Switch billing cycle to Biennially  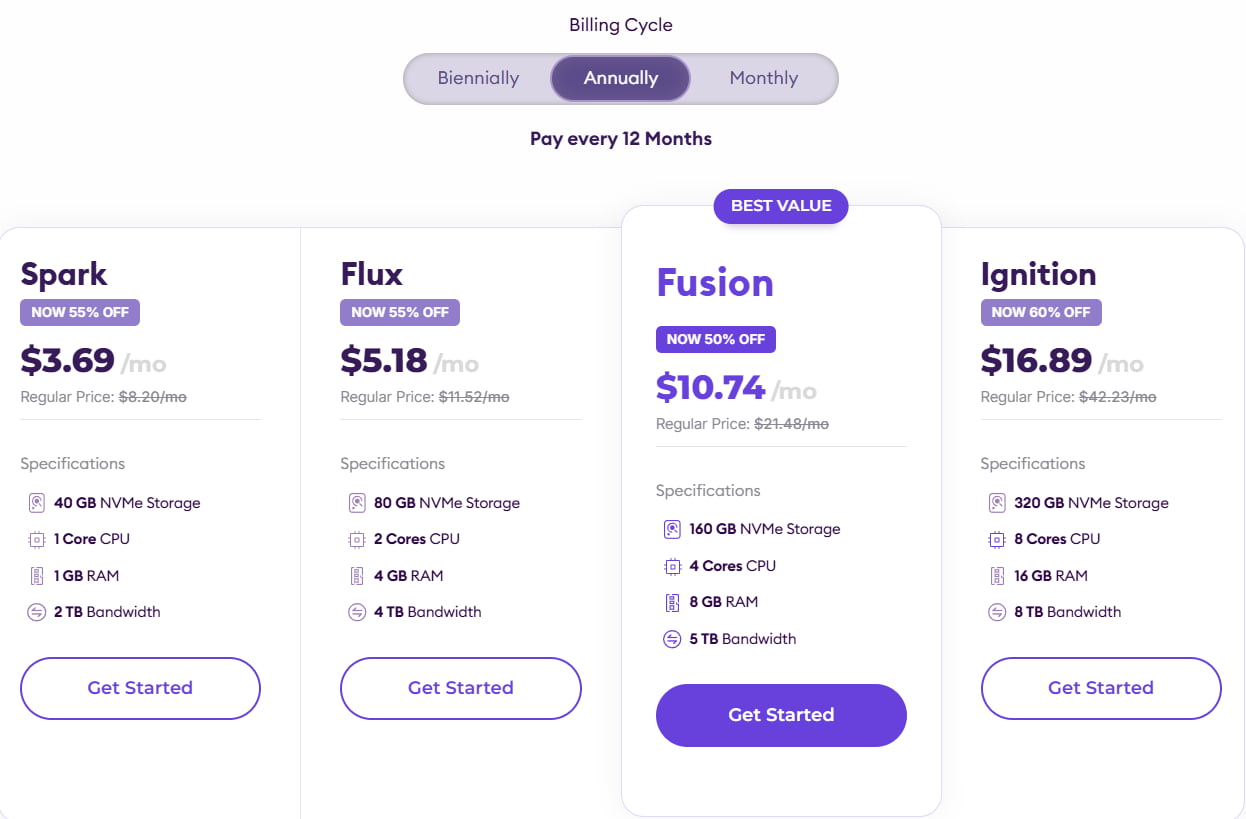[478, 78]
